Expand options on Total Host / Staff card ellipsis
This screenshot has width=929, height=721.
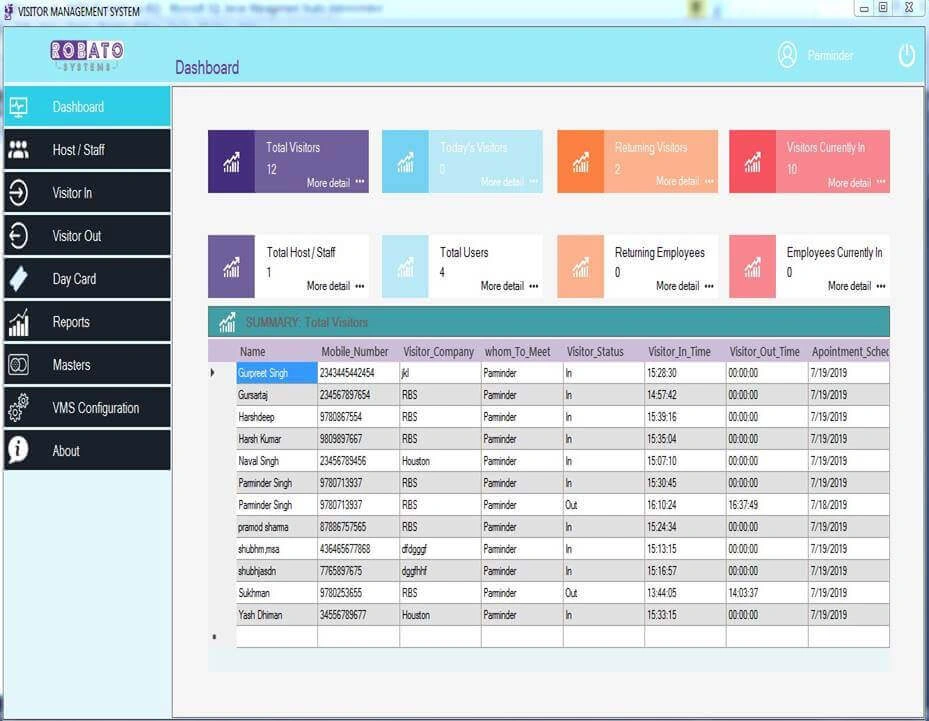tap(359, 287)
